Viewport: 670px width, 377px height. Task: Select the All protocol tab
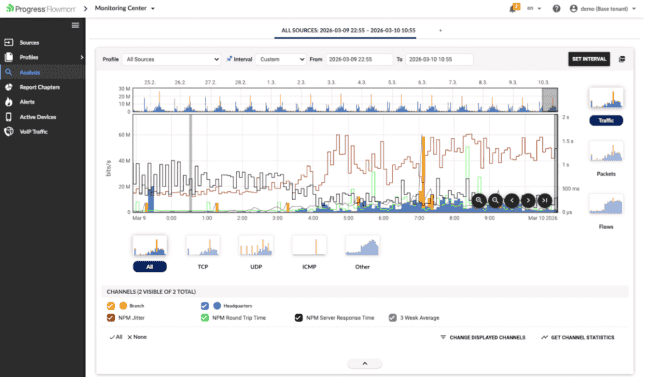click(x=150, y=267)
